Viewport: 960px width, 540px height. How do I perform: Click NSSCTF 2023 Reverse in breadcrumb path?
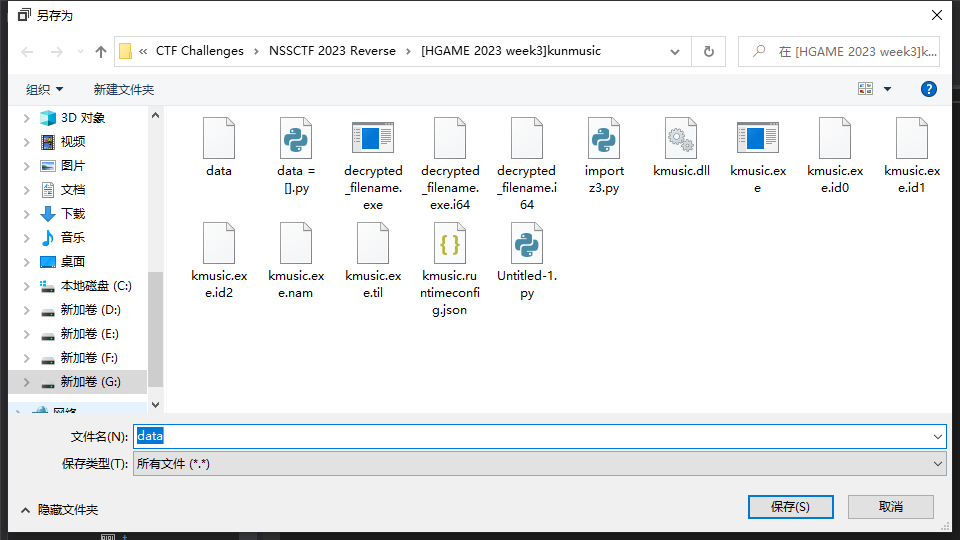point(332,51)
